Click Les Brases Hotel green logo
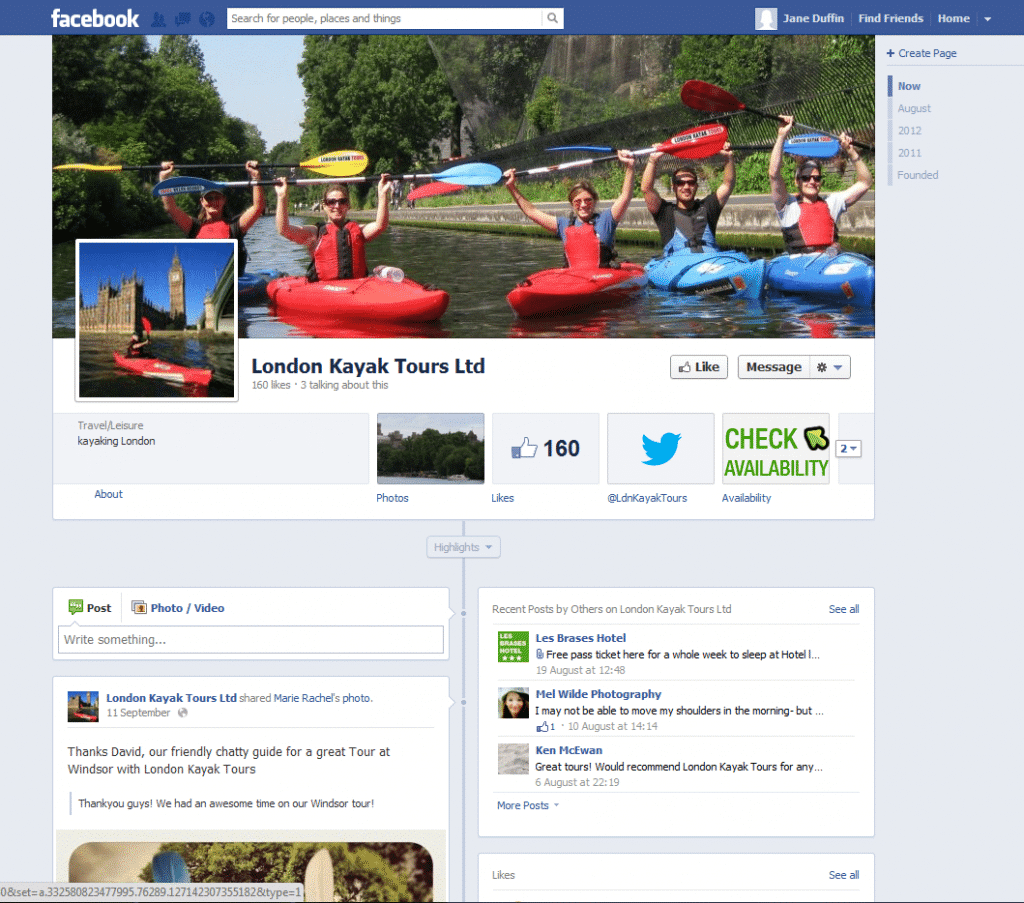This screenshot has width=1024, height=903. pyautogui.click(x=513, y=646)
